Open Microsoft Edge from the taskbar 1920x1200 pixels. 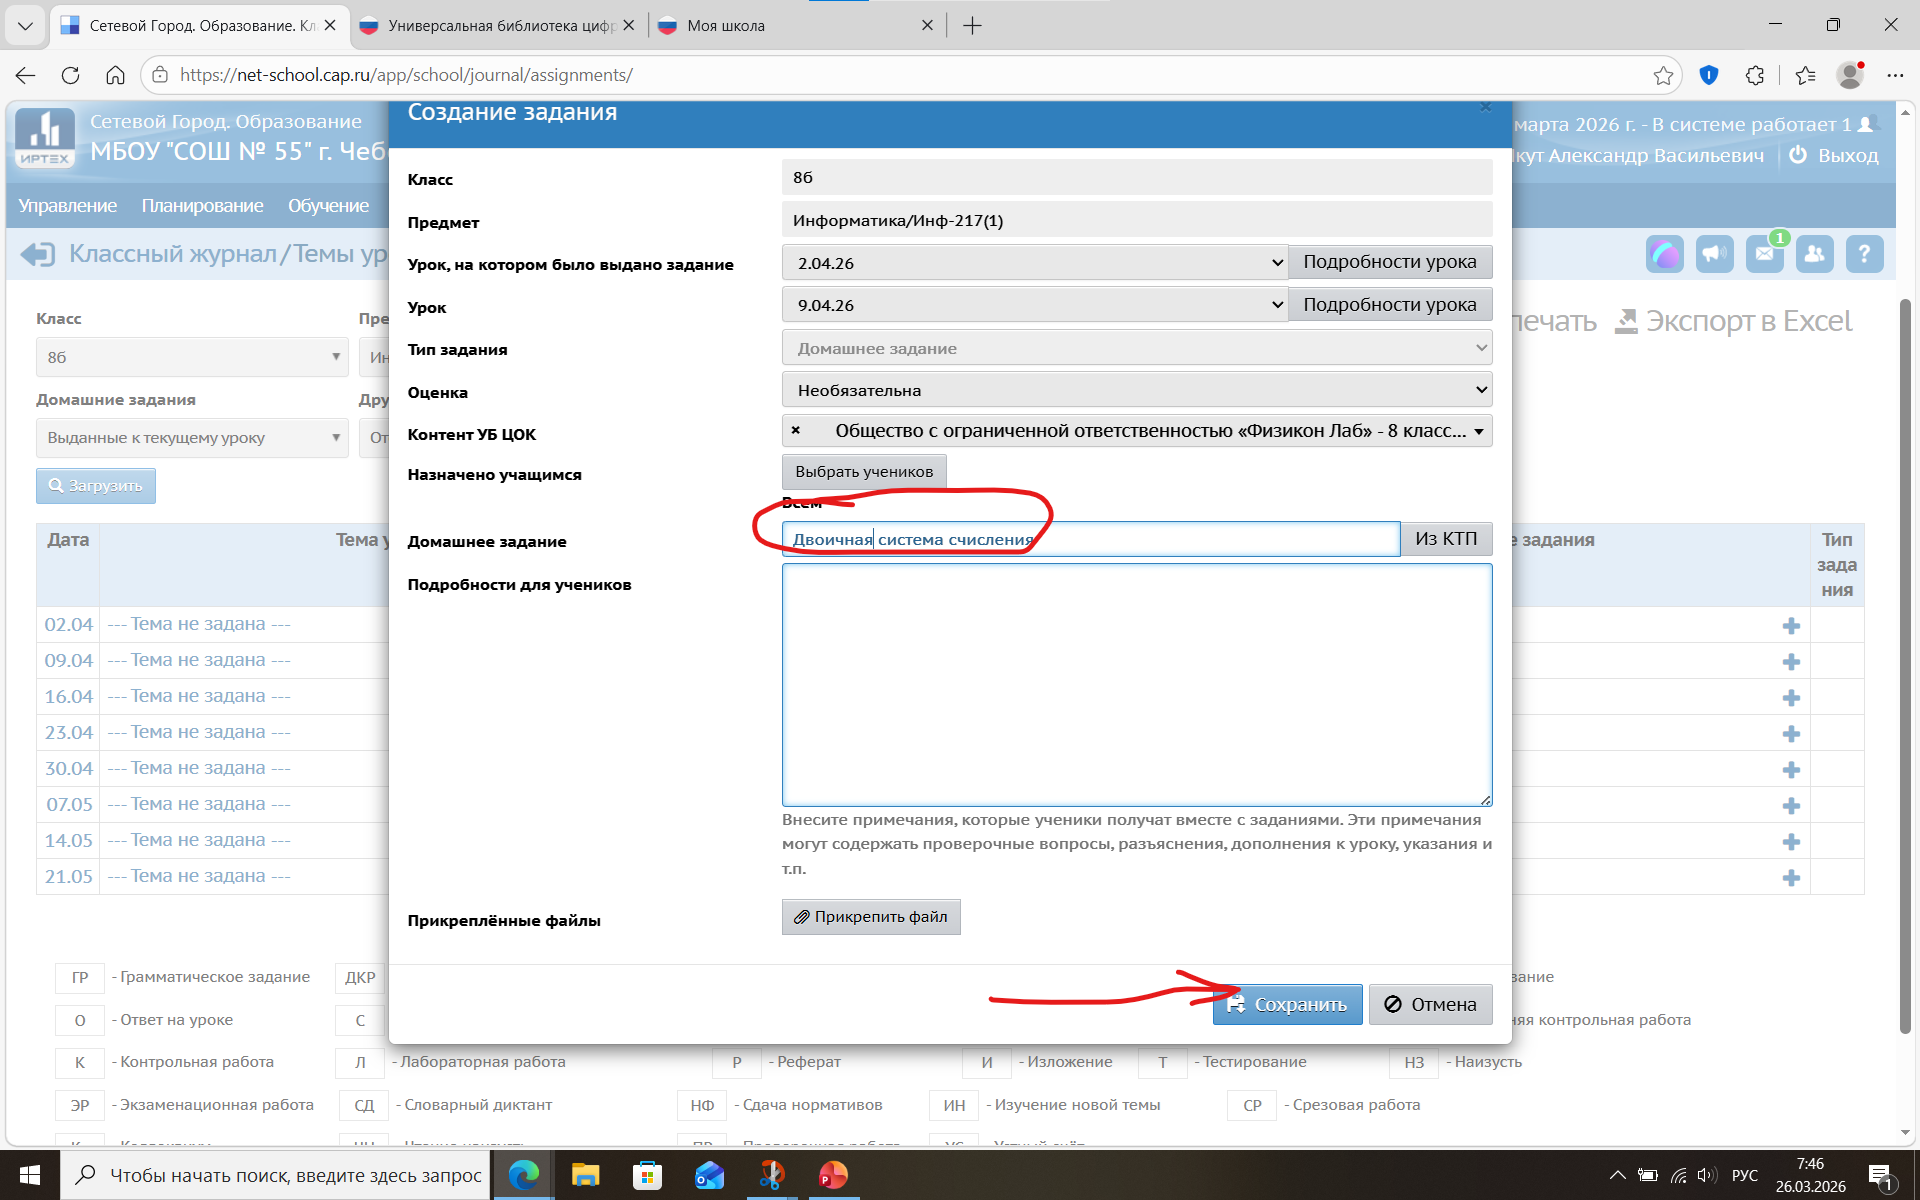tap(523, 1175)
